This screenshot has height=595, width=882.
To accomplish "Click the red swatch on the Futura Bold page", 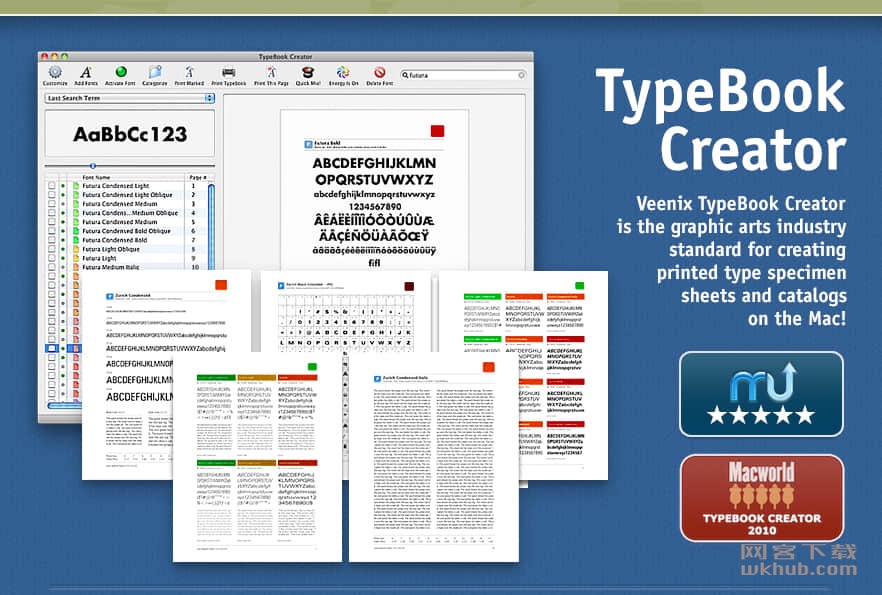I will pyautogui.click(x=437, y=131).
